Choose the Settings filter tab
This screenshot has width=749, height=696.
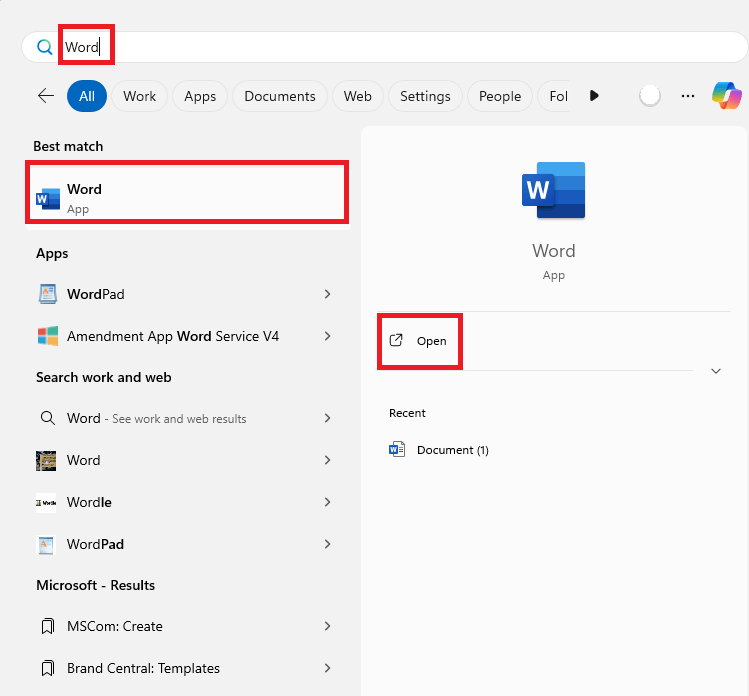pos(425,96)
